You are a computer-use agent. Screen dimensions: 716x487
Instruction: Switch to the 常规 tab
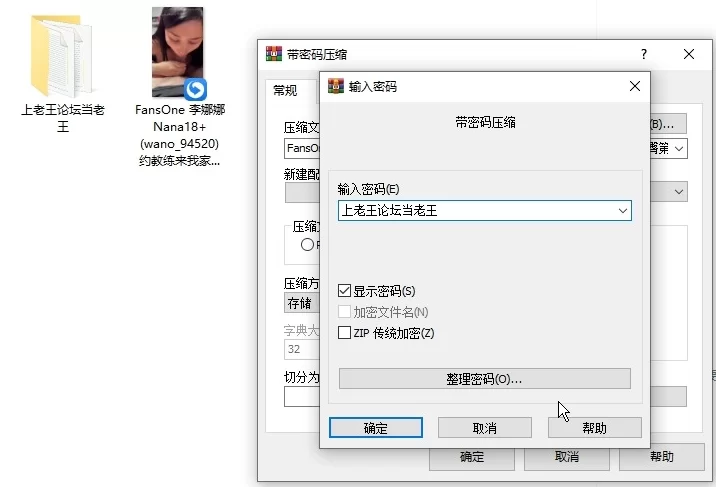pos(285,90)
